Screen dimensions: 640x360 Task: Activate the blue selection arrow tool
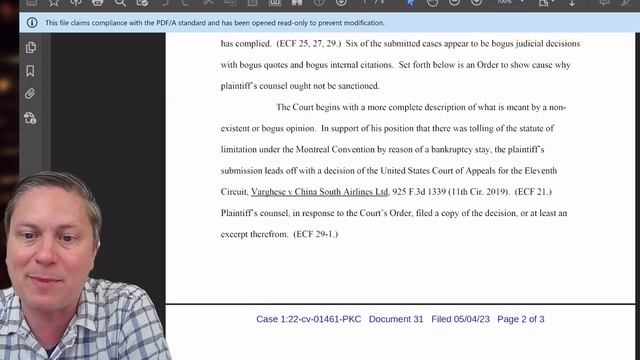click(410, 2)
